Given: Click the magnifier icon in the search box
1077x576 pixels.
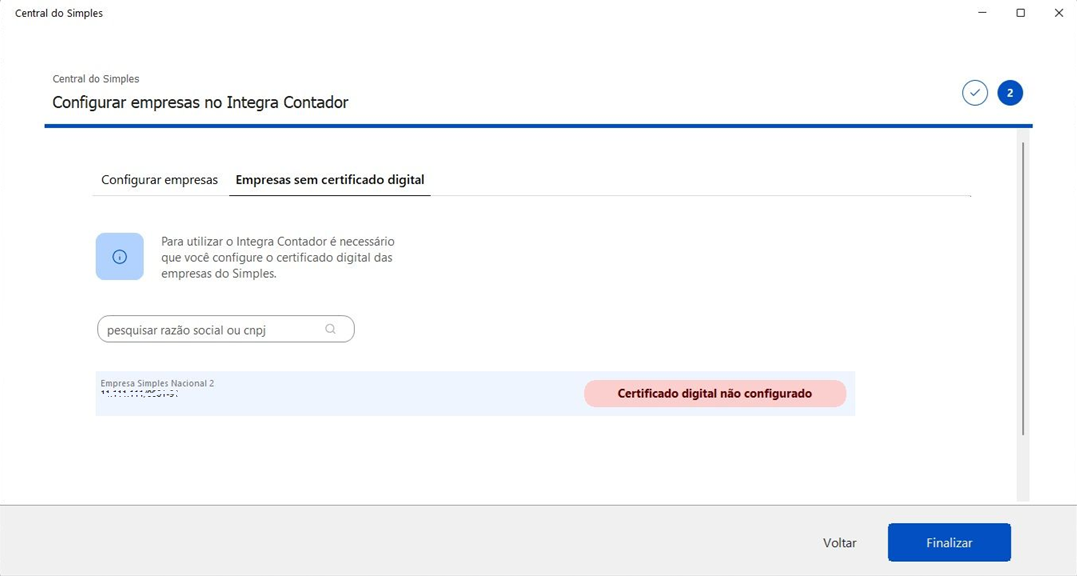Looking at the screenshot, I should point(330,329).
